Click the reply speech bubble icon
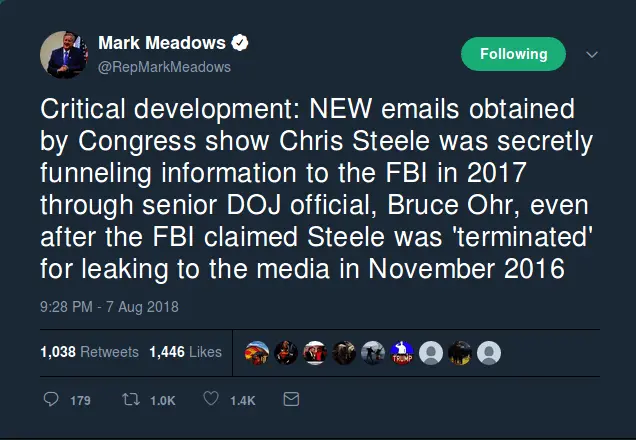Screen dimensions: 636x440 [52, 400]
